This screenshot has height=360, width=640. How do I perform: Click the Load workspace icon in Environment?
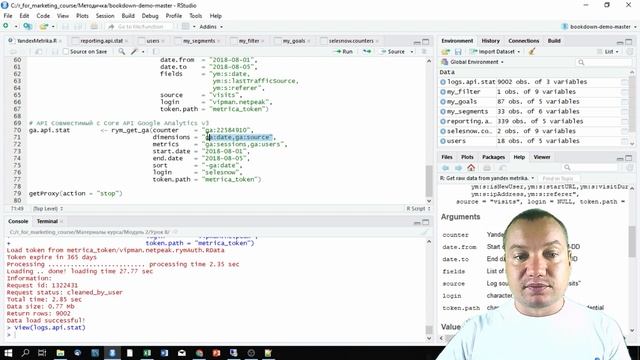[445, 52]
